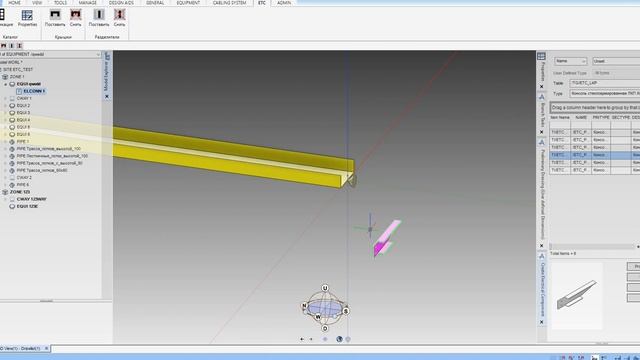
Task: Click Поставить in the Разделители group
Action: pyautogui.click(x=99, y=18)
